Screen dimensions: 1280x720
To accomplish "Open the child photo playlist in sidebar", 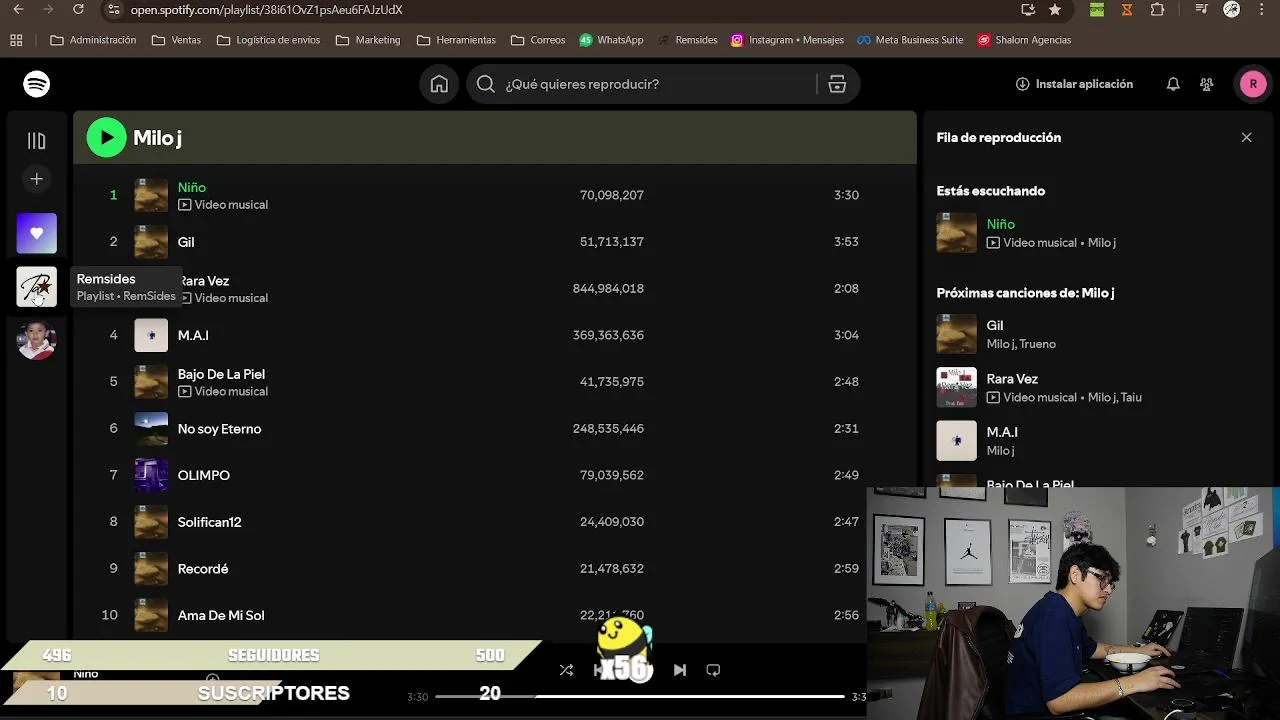I will pyautogui.click(x=37, y=340).
